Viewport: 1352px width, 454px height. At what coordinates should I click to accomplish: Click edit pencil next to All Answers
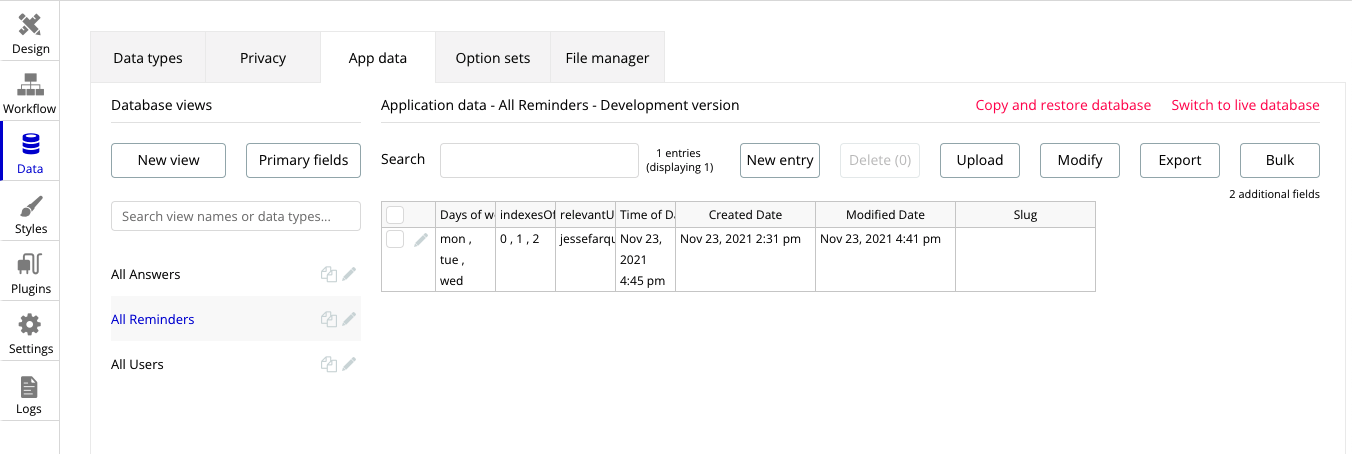(349, 274)
